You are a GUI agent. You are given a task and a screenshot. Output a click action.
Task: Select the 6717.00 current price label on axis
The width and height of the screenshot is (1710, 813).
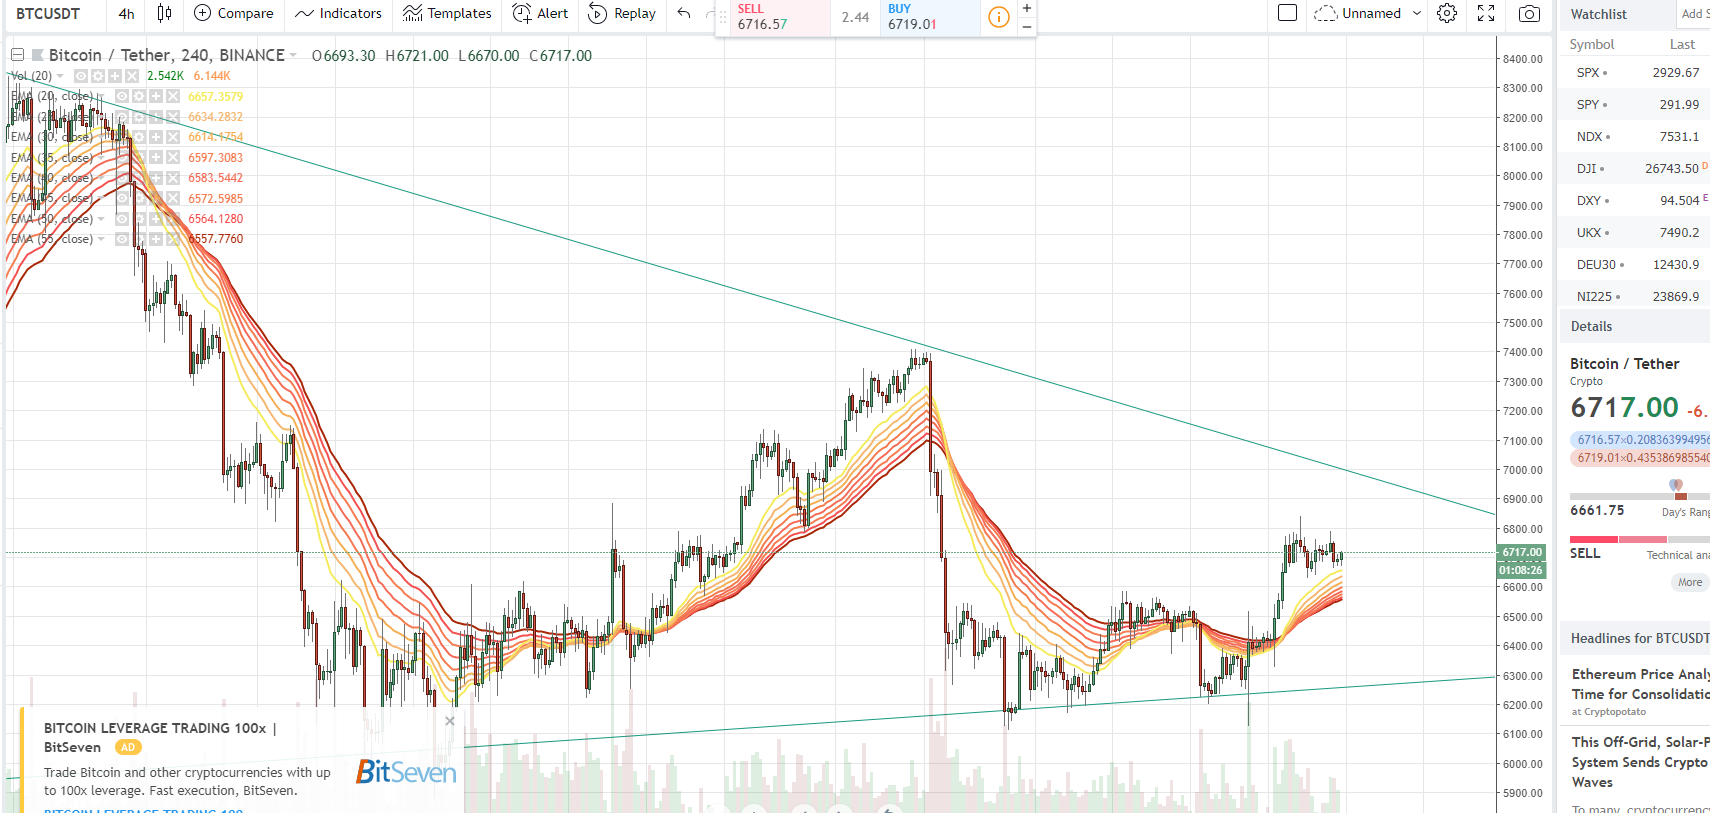[x=1521, y=552]
